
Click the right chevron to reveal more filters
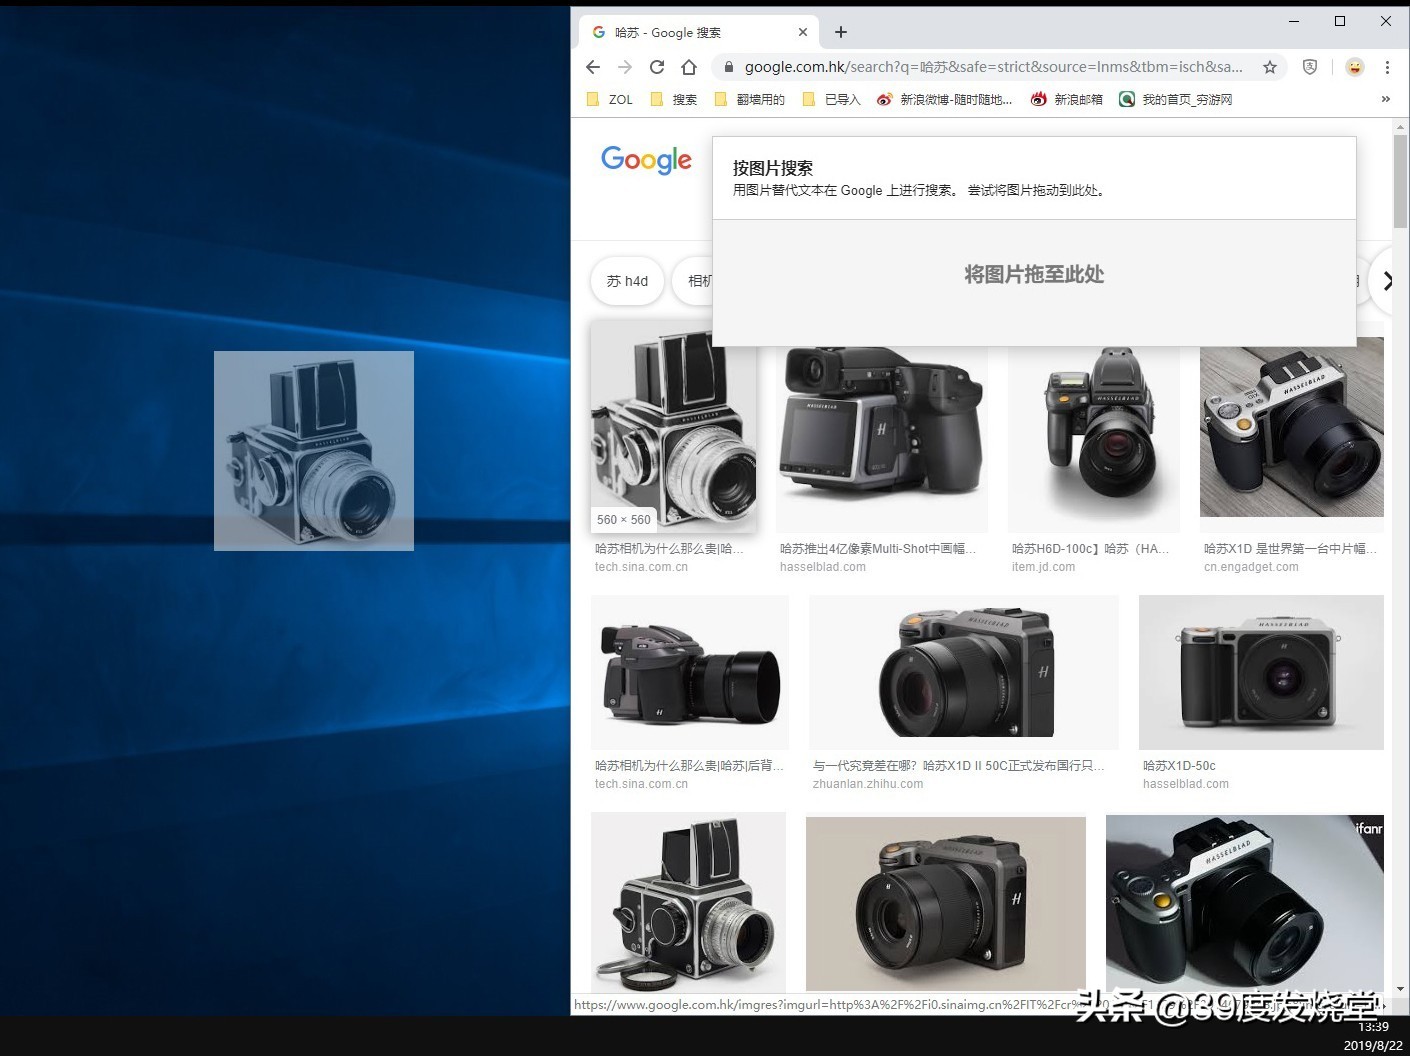pyautogui.click(x=1388, y=281)
